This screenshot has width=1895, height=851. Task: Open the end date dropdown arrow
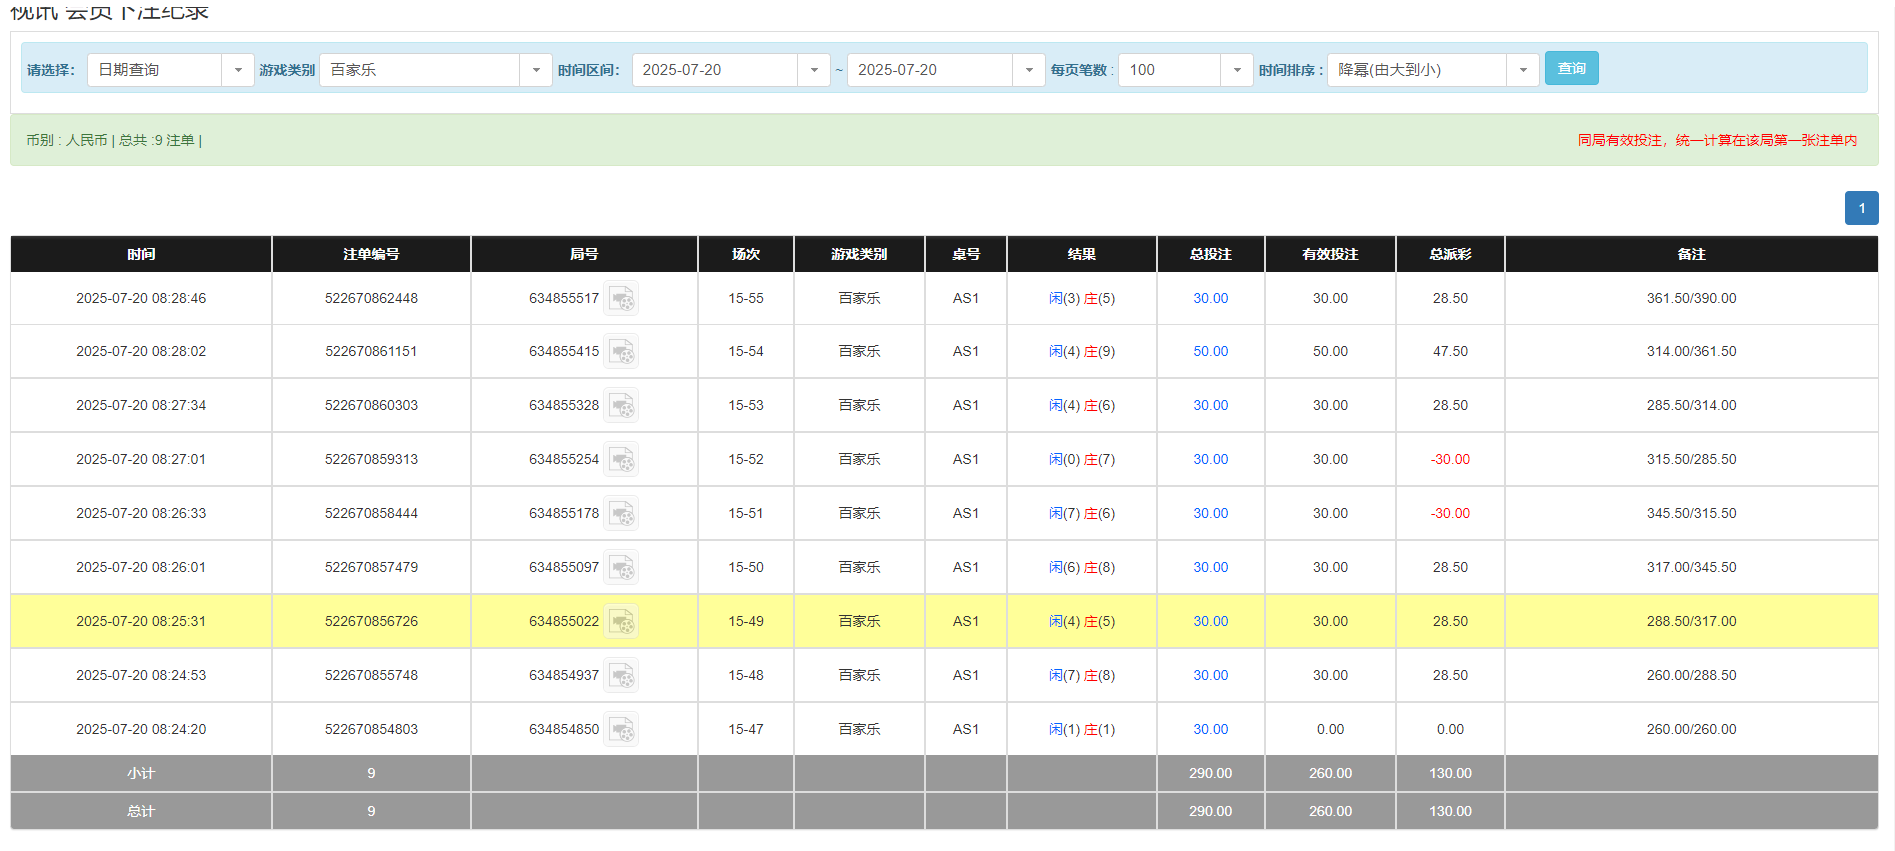pyautogui.click(x=1028, y=70)
